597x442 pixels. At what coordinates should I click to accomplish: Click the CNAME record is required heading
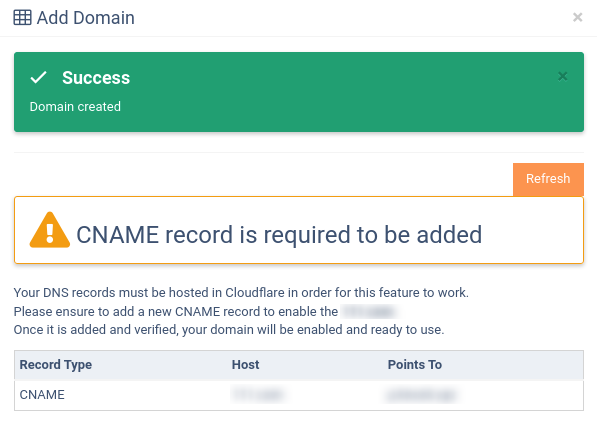tap(279, 235)
